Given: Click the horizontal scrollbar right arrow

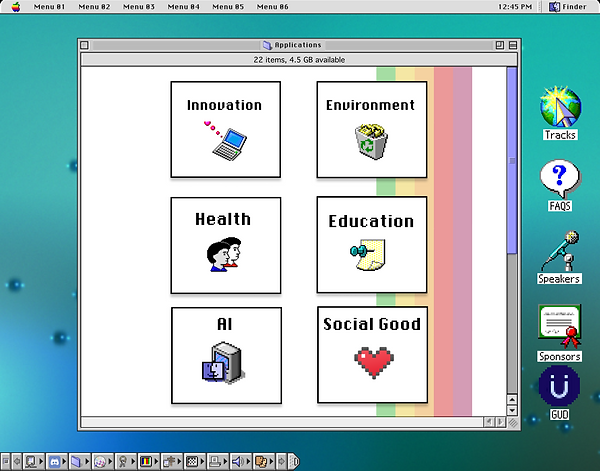Looking at the screenshot, I should tap(500, 422).
